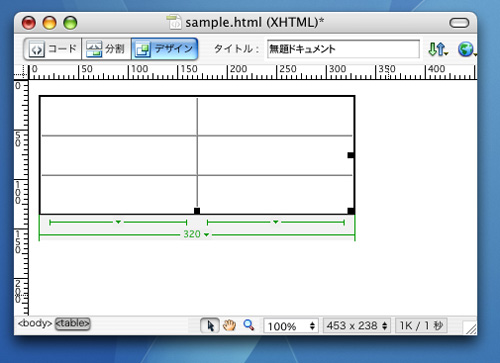Click the toolbar toggle pill button
The image size is (500, 363).
click(x=459, y=23)
